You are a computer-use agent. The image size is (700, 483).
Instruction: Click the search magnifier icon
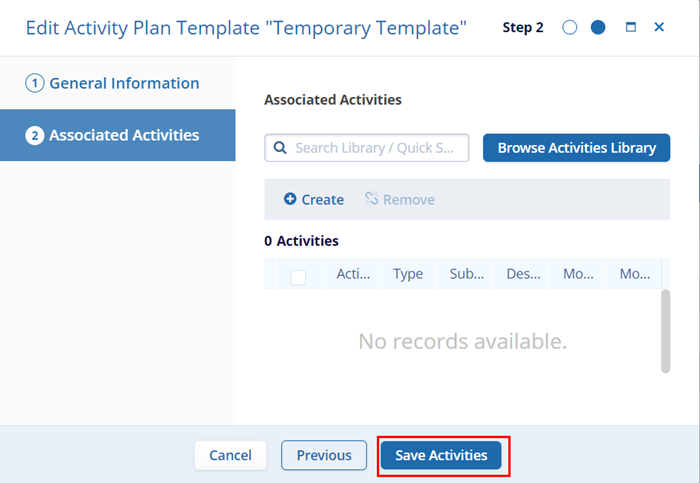[x=280, y=148]
